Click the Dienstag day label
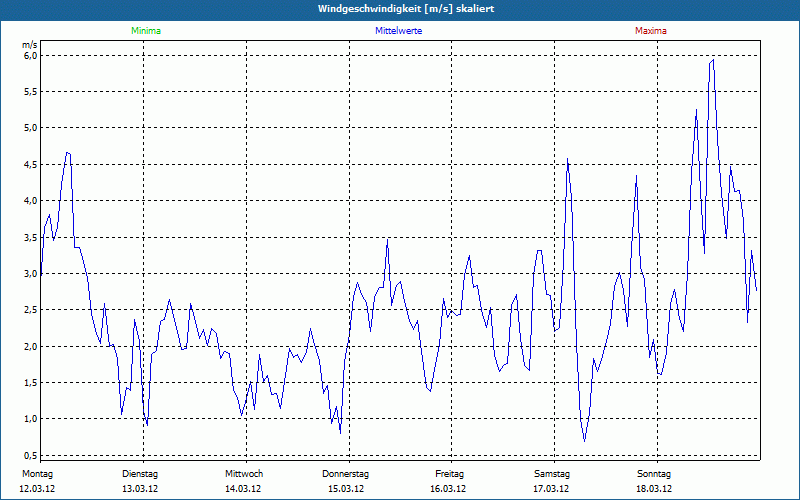 [140, 474]
